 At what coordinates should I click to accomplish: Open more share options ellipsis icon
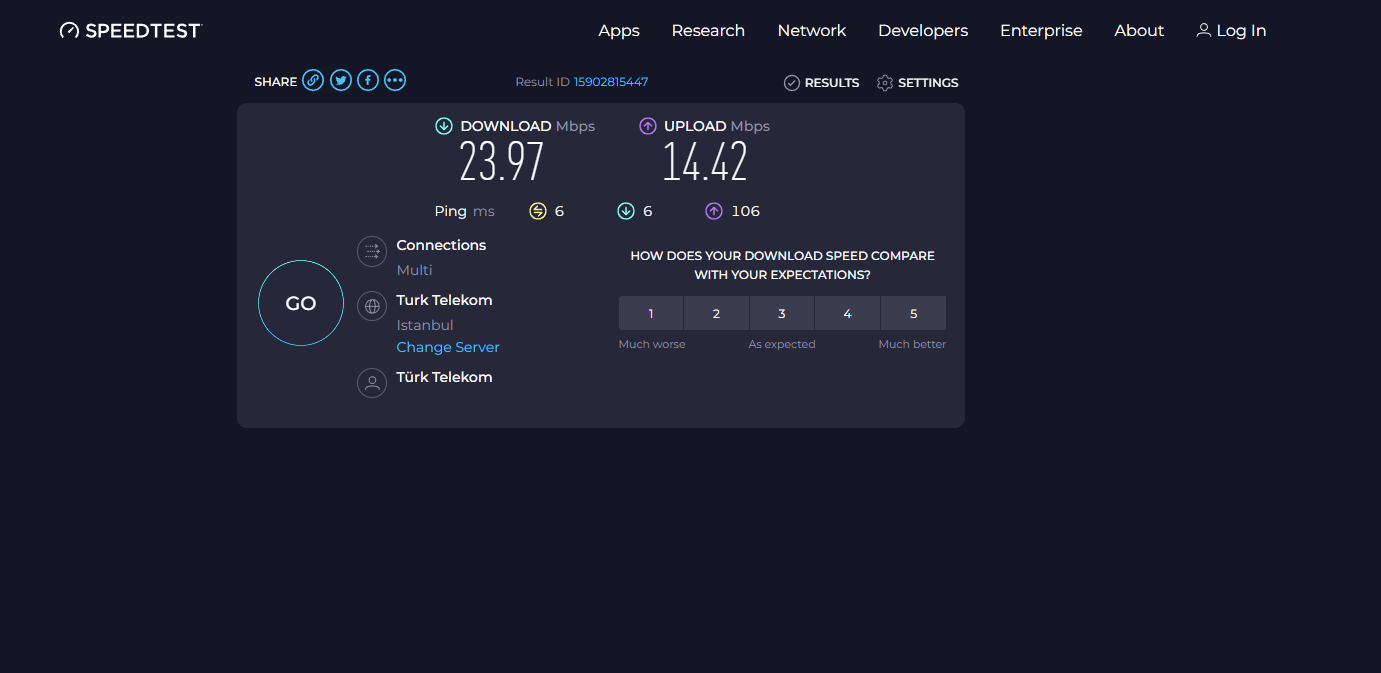click(395, 81)
